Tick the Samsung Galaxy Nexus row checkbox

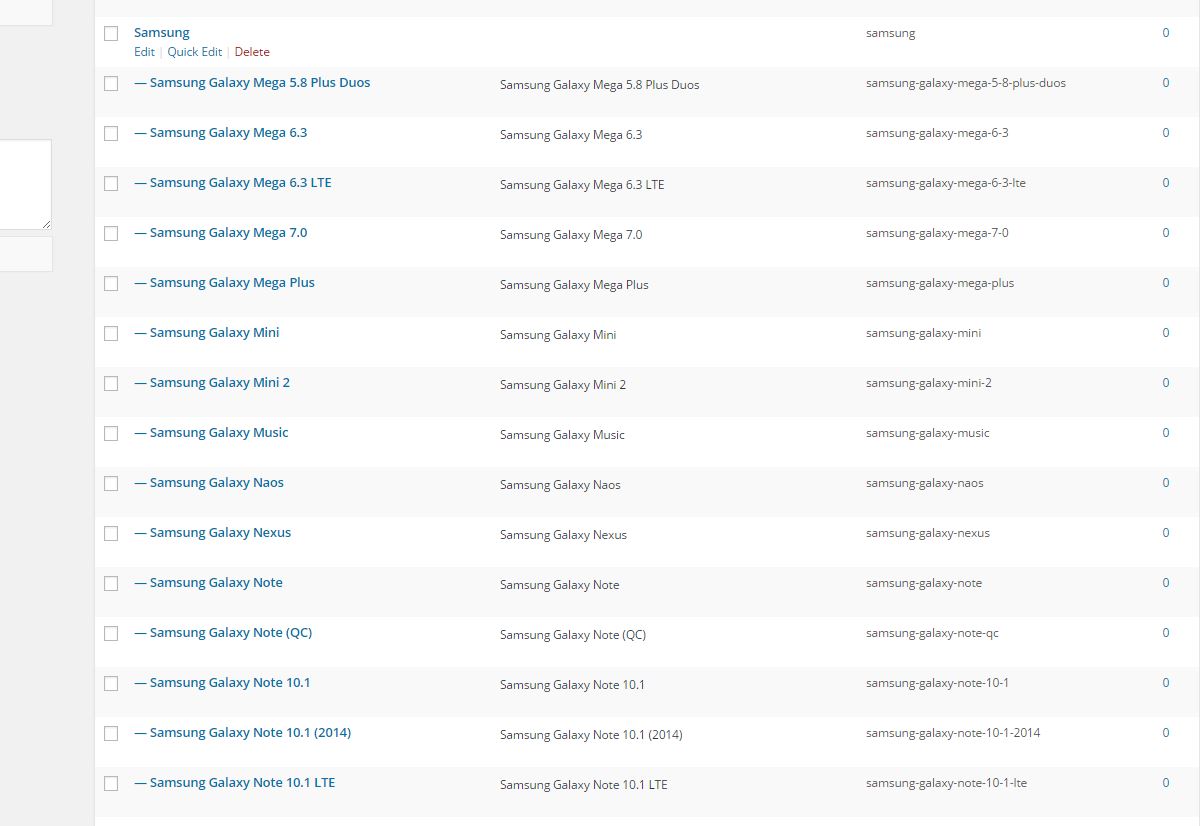tap(111, 534)
